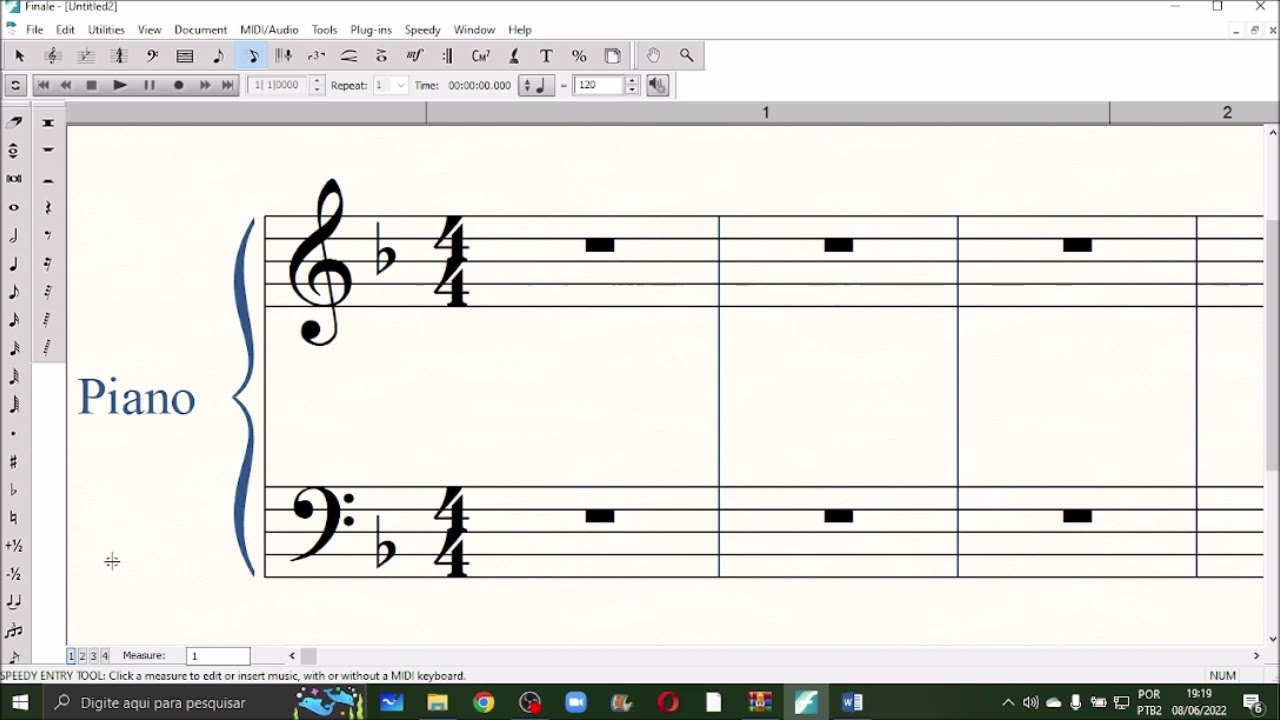1280x720 pixels.
Task: Open the MIDI/Audio menu
Action: [269, 30]
